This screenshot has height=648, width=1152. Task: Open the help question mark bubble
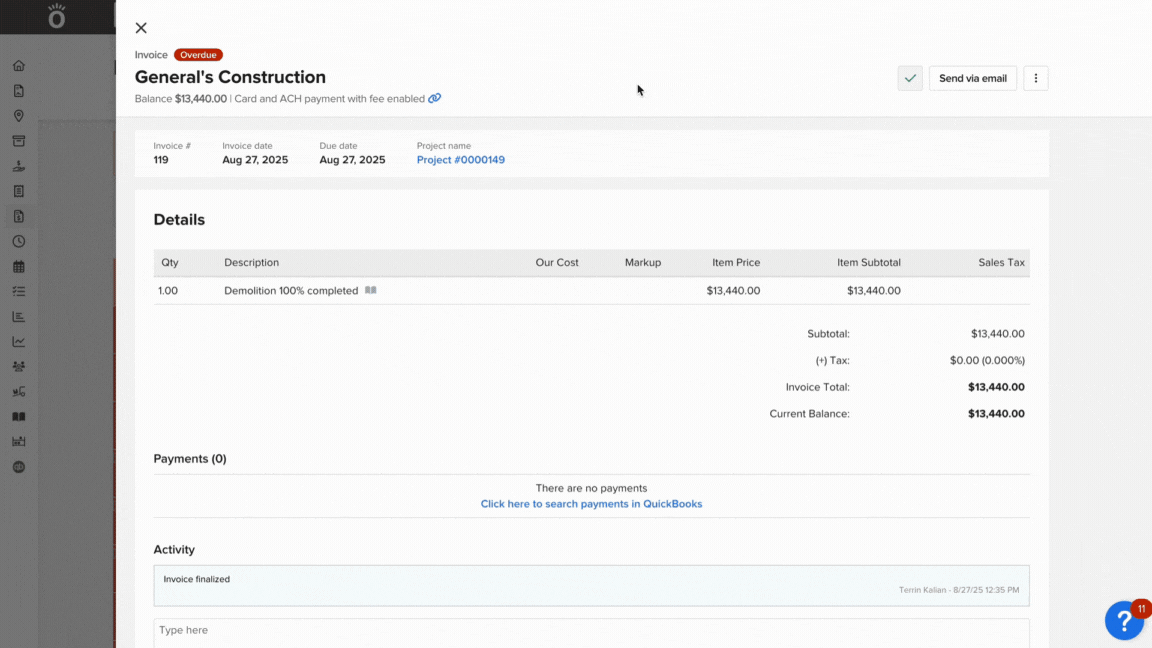[x=1124, y=620]
